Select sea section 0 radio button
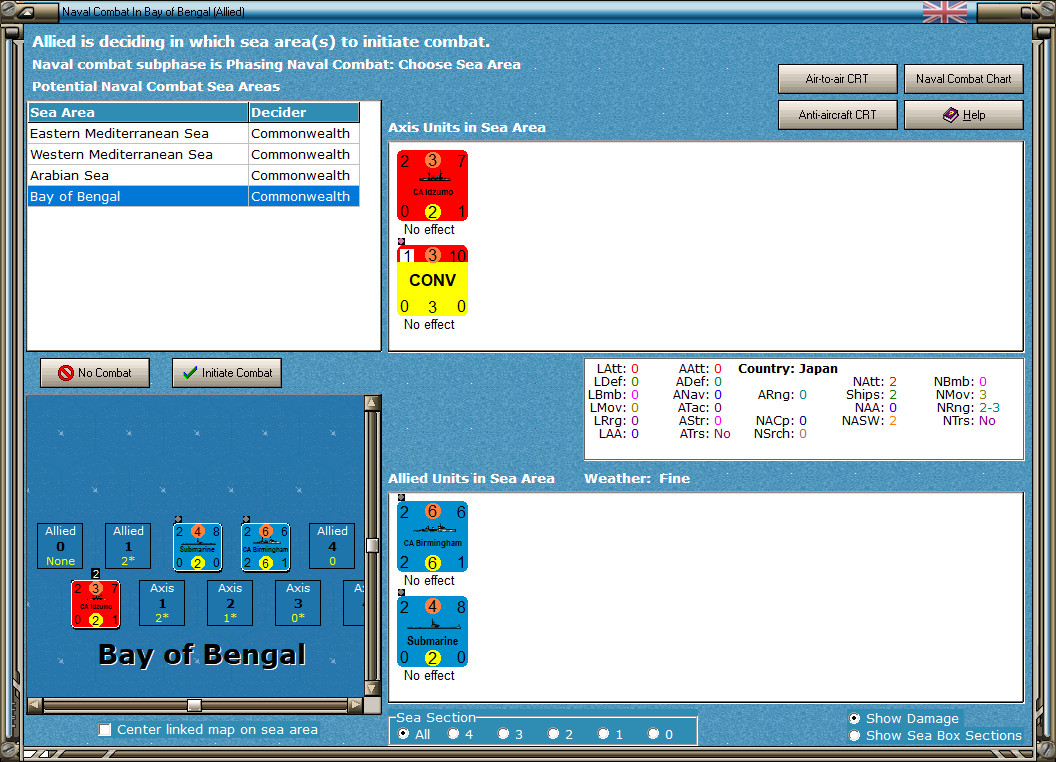This screenshot has height=762, width=1056. (653, 734)
